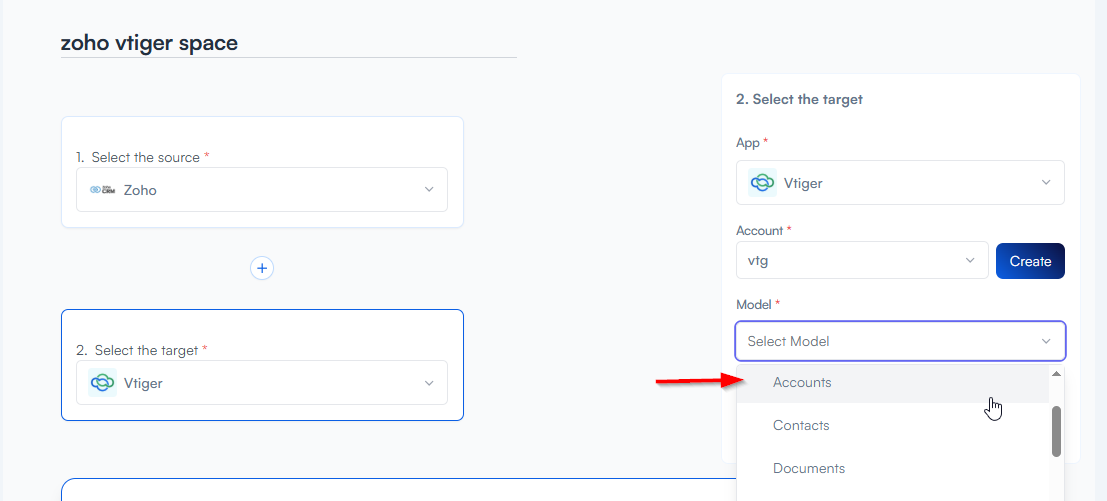Click the zoho vtiger space title field
The width and height of the screenshot is (1107, 501).
288,43
